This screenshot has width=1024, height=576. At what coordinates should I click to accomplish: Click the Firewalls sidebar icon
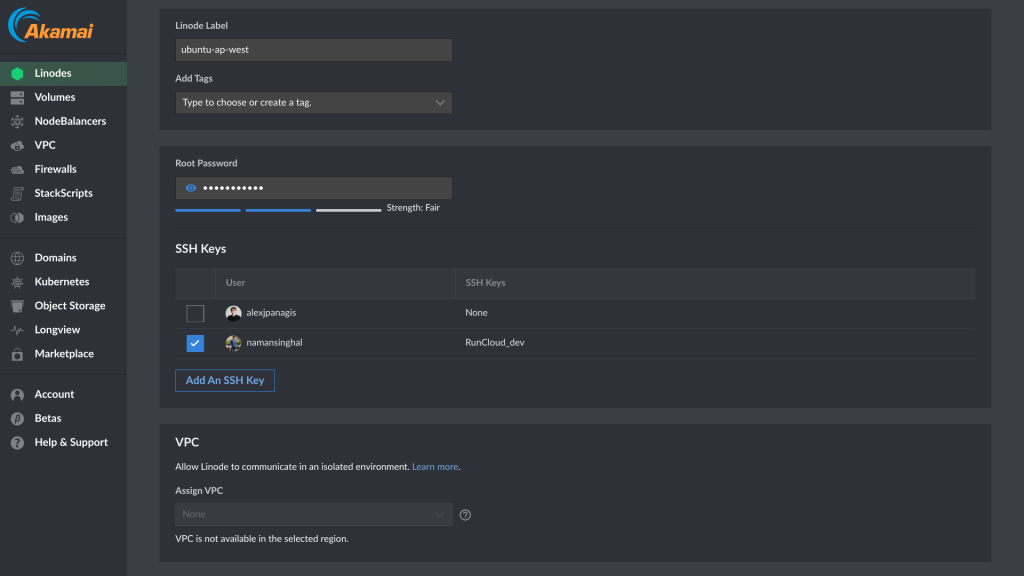point(18,170)
